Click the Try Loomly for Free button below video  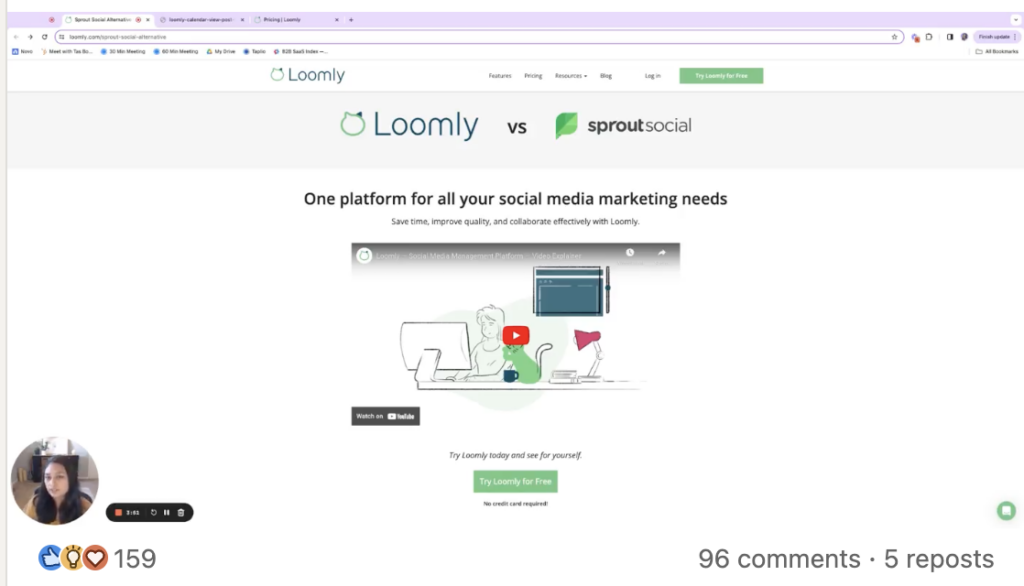point(515,481)
